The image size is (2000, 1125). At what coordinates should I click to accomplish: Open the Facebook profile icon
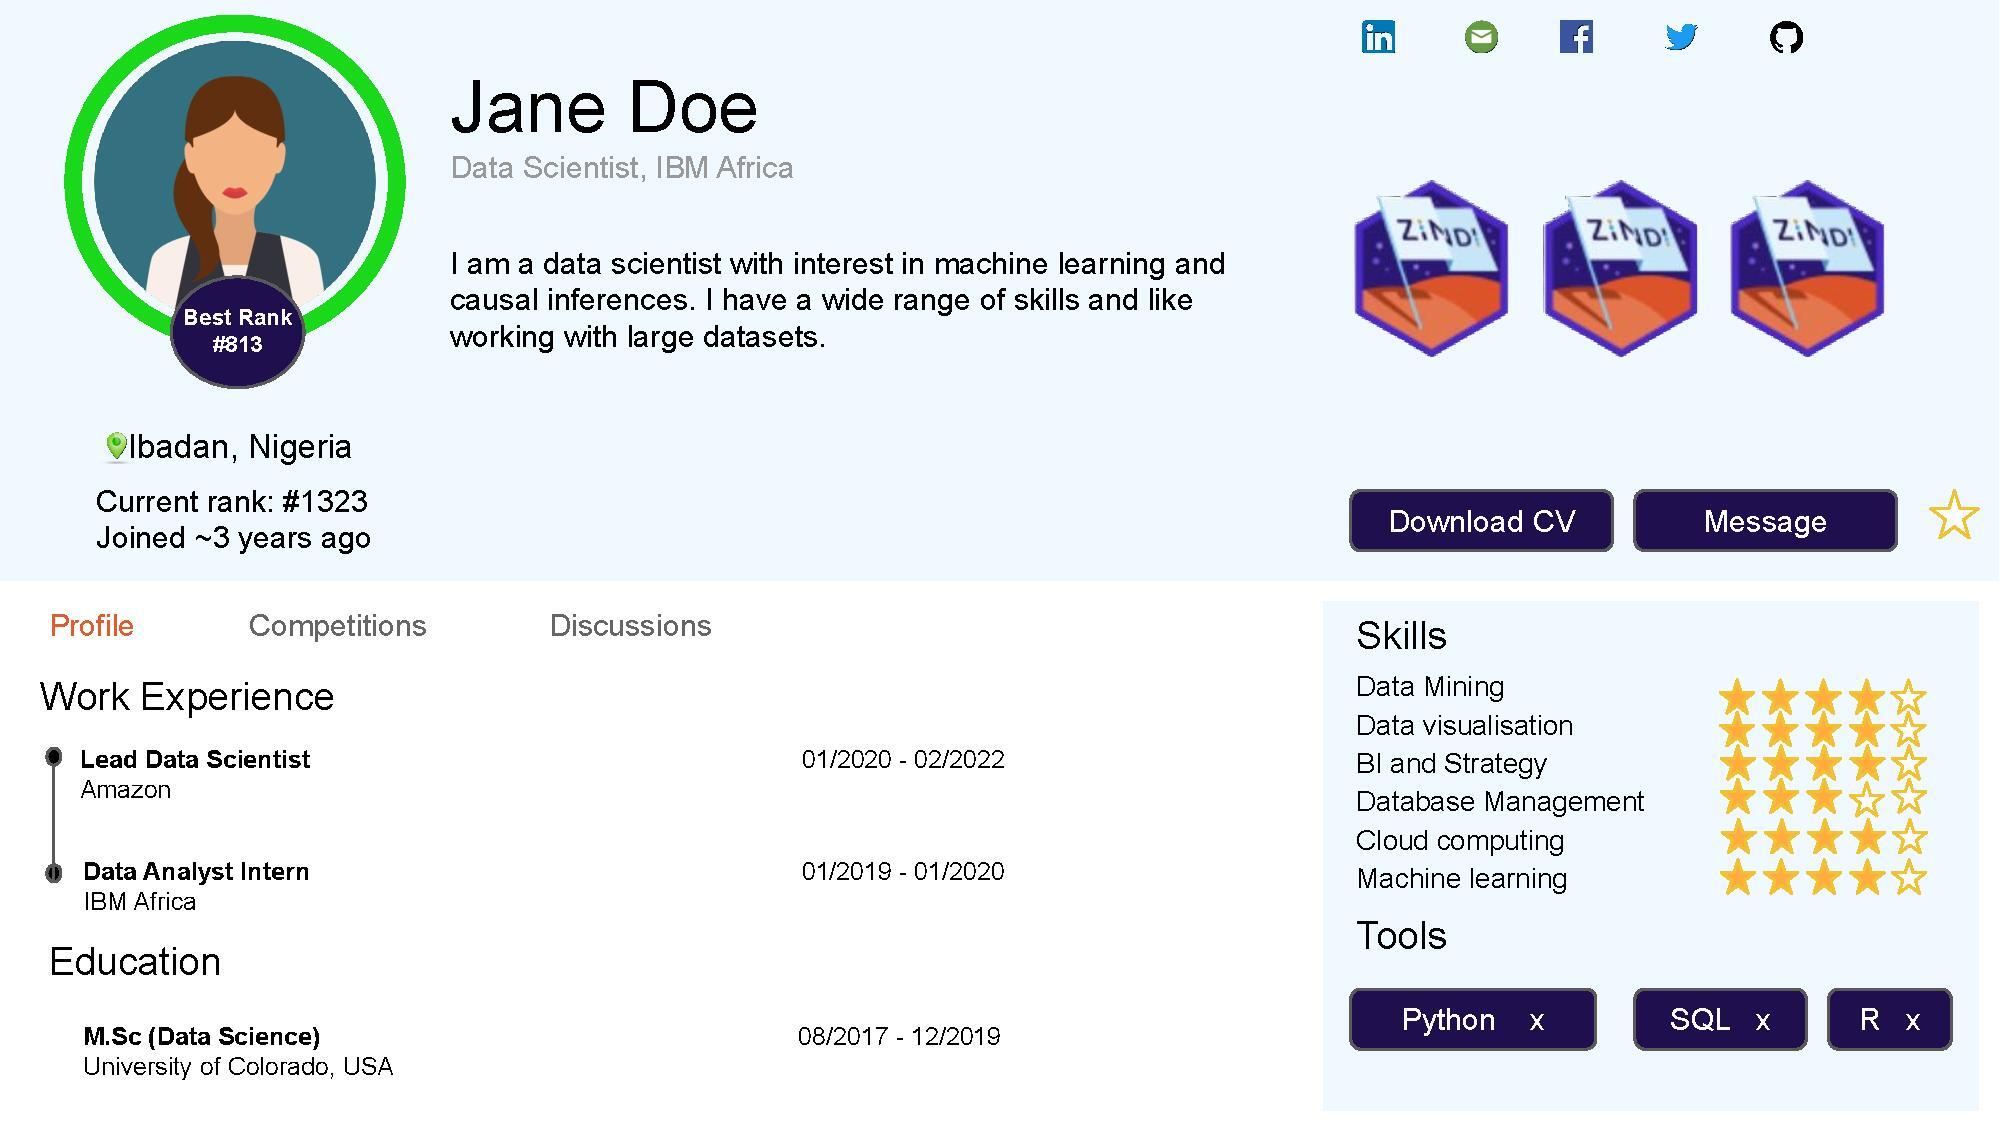pyautogui.click(x=1576, y=38)
